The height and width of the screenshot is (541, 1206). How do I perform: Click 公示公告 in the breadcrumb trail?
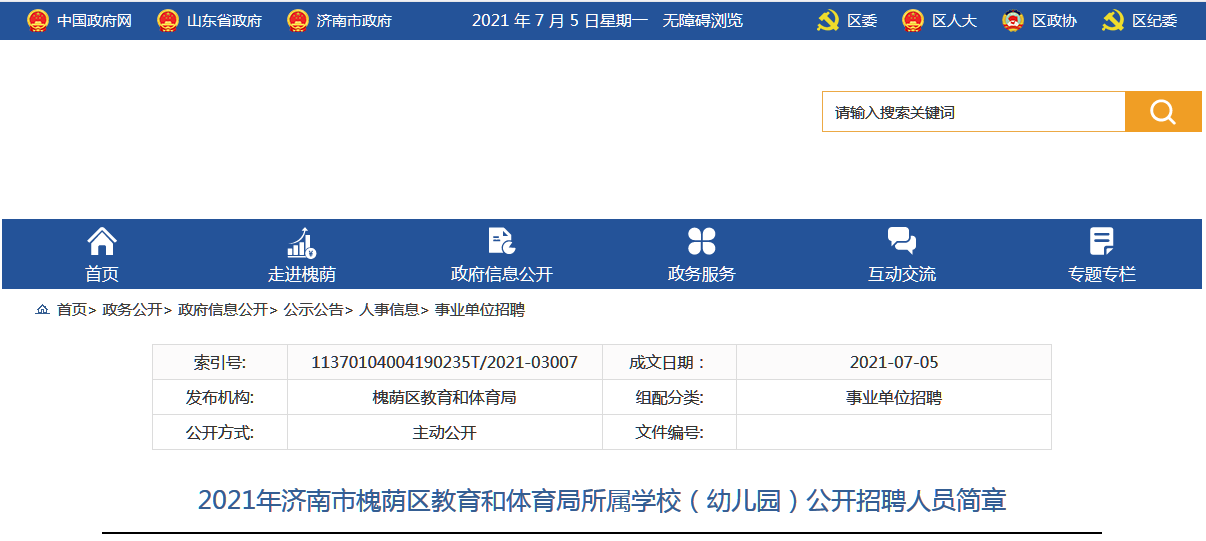pyautogui.click(x=313, y=310)
